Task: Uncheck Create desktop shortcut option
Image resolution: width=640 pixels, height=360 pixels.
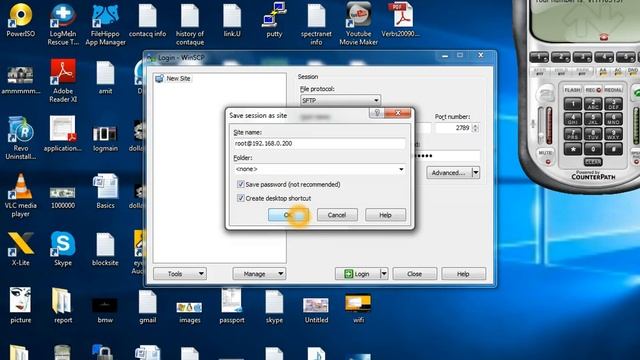Action: coord(240,198)
